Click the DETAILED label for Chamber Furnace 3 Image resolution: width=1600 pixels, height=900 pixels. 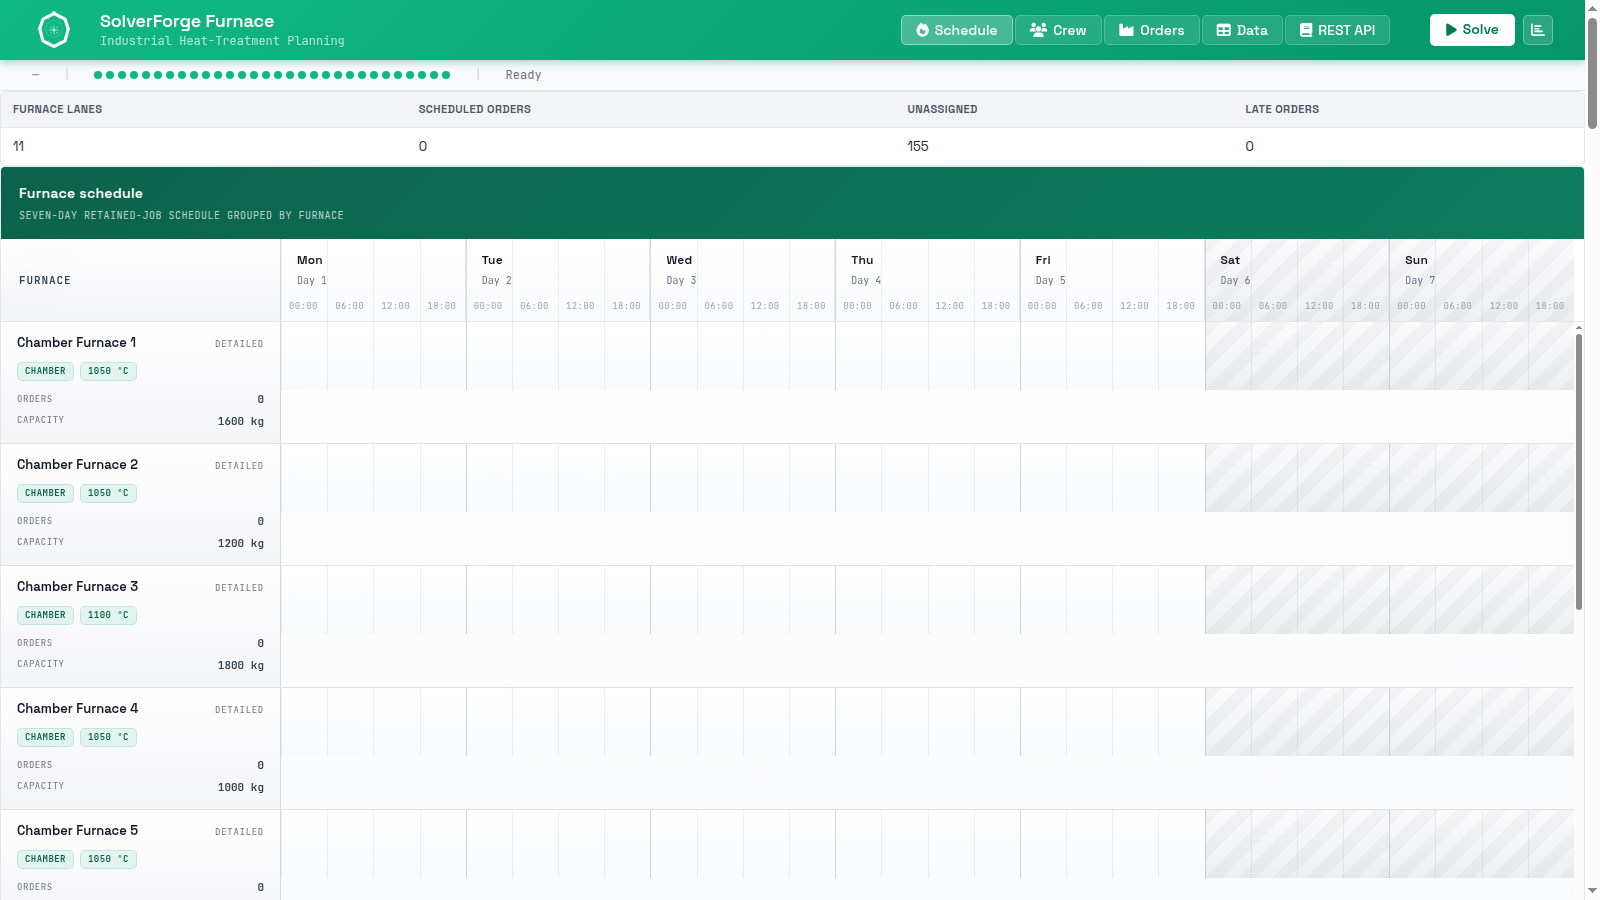tap(239, 588)
